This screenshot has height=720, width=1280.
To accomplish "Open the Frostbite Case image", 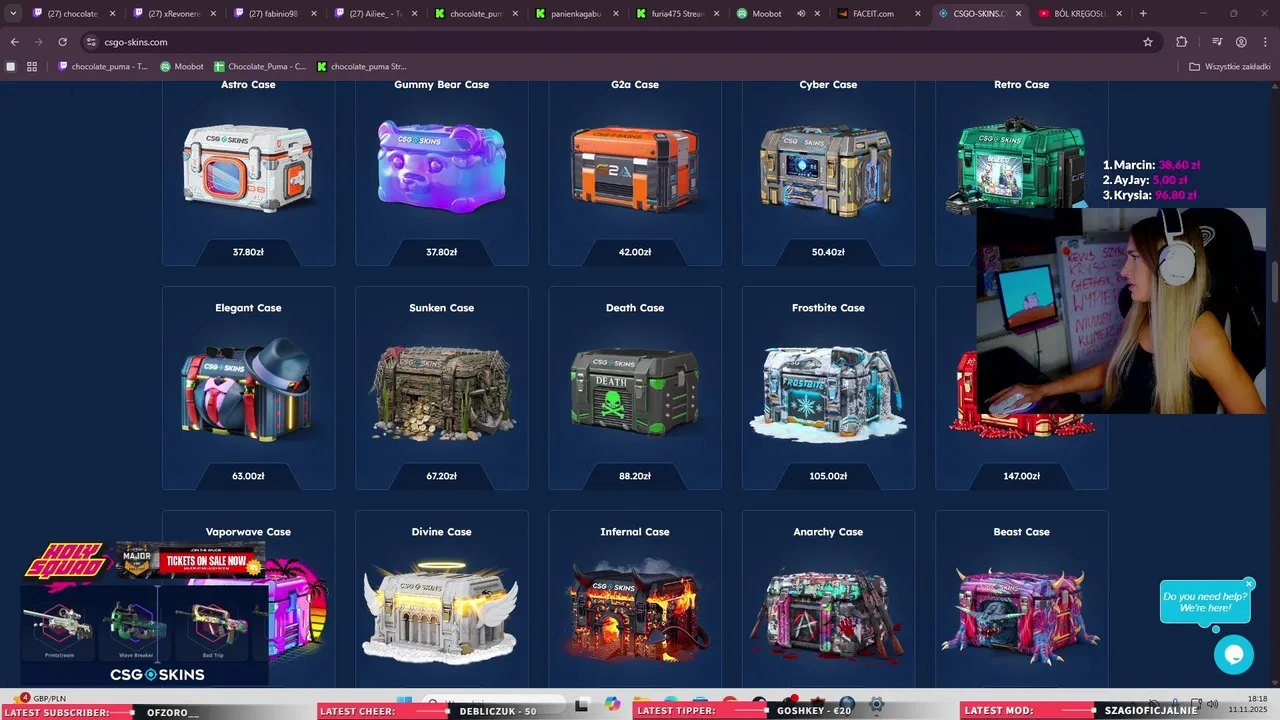I will pyautogui.click(x=828, y=392).
